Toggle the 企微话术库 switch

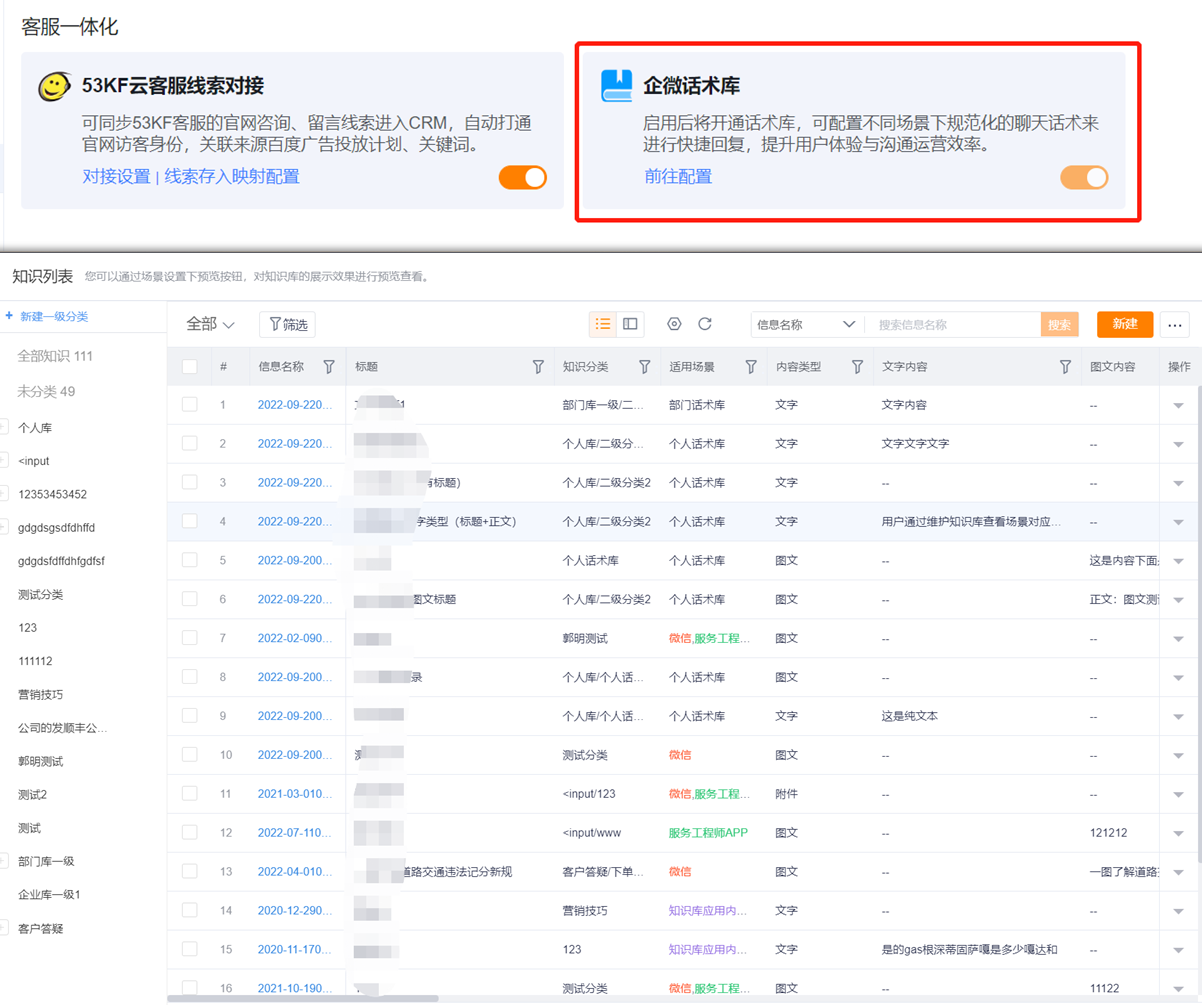pos(1084,177)
